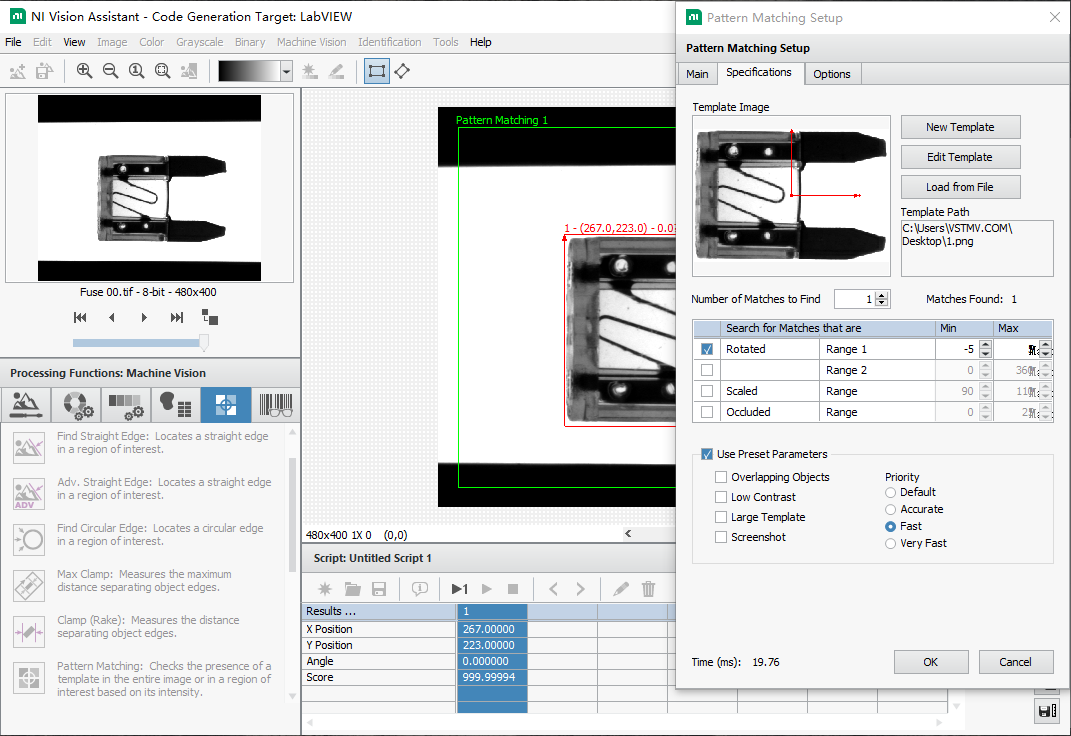Confirm setup with OK button
The height and width of the screenshot is (736, 1071).
click(931, 662)
